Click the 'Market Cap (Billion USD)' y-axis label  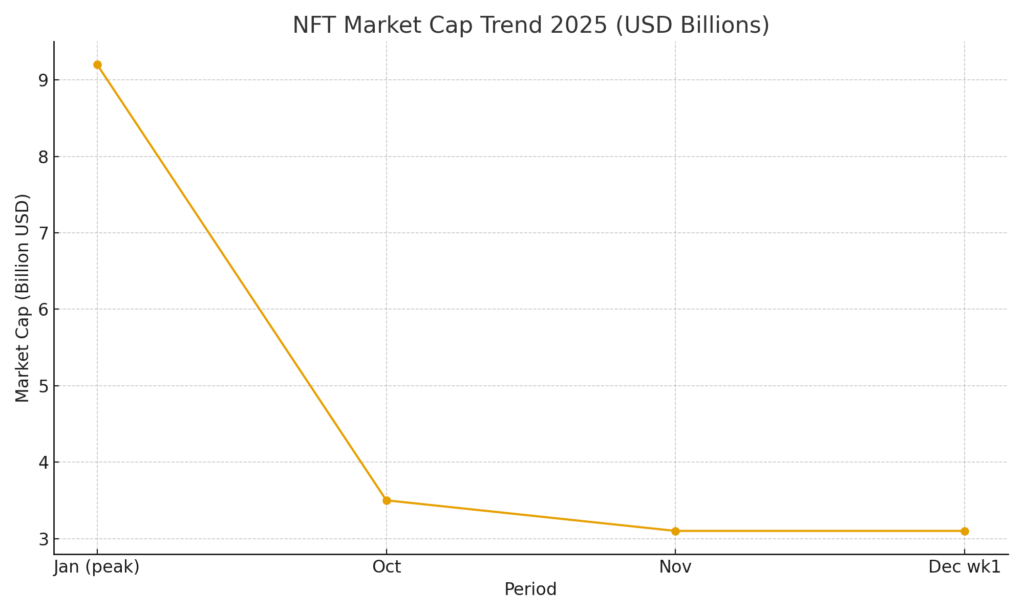point(23,298)
